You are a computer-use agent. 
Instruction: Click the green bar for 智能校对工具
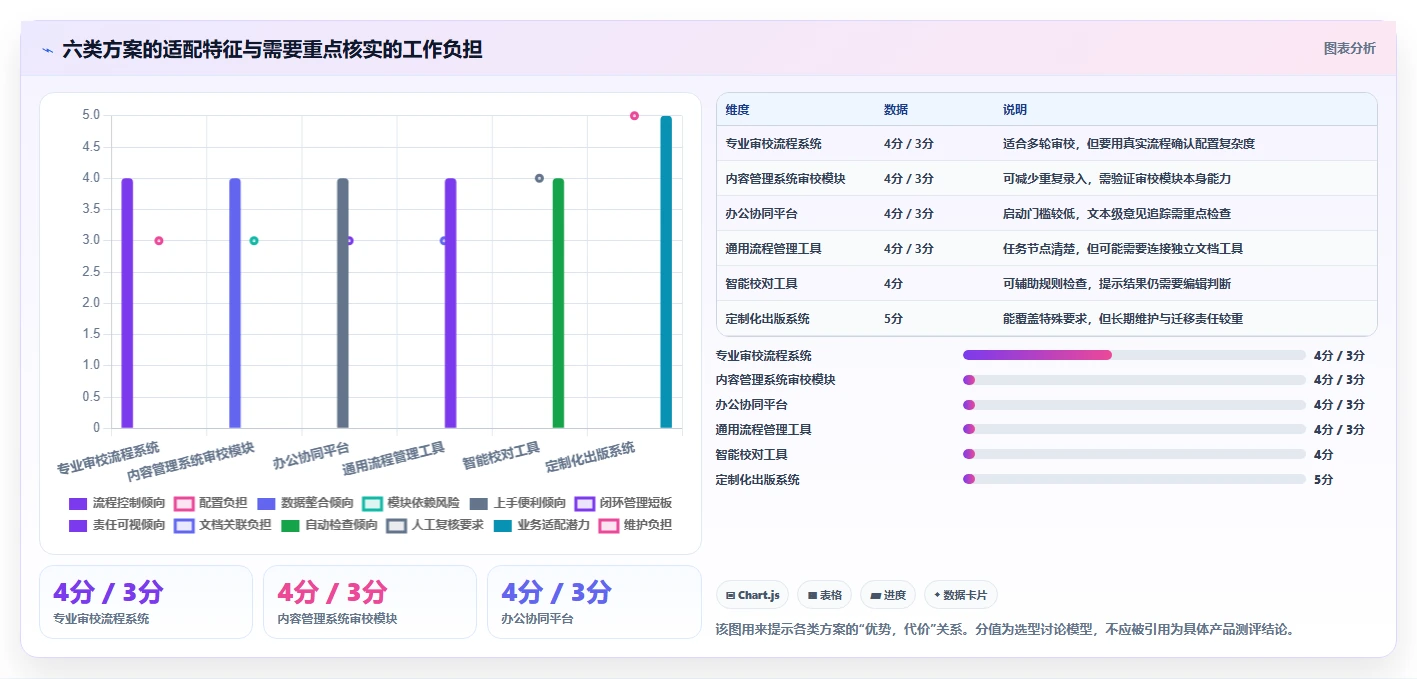click(558, 303)
